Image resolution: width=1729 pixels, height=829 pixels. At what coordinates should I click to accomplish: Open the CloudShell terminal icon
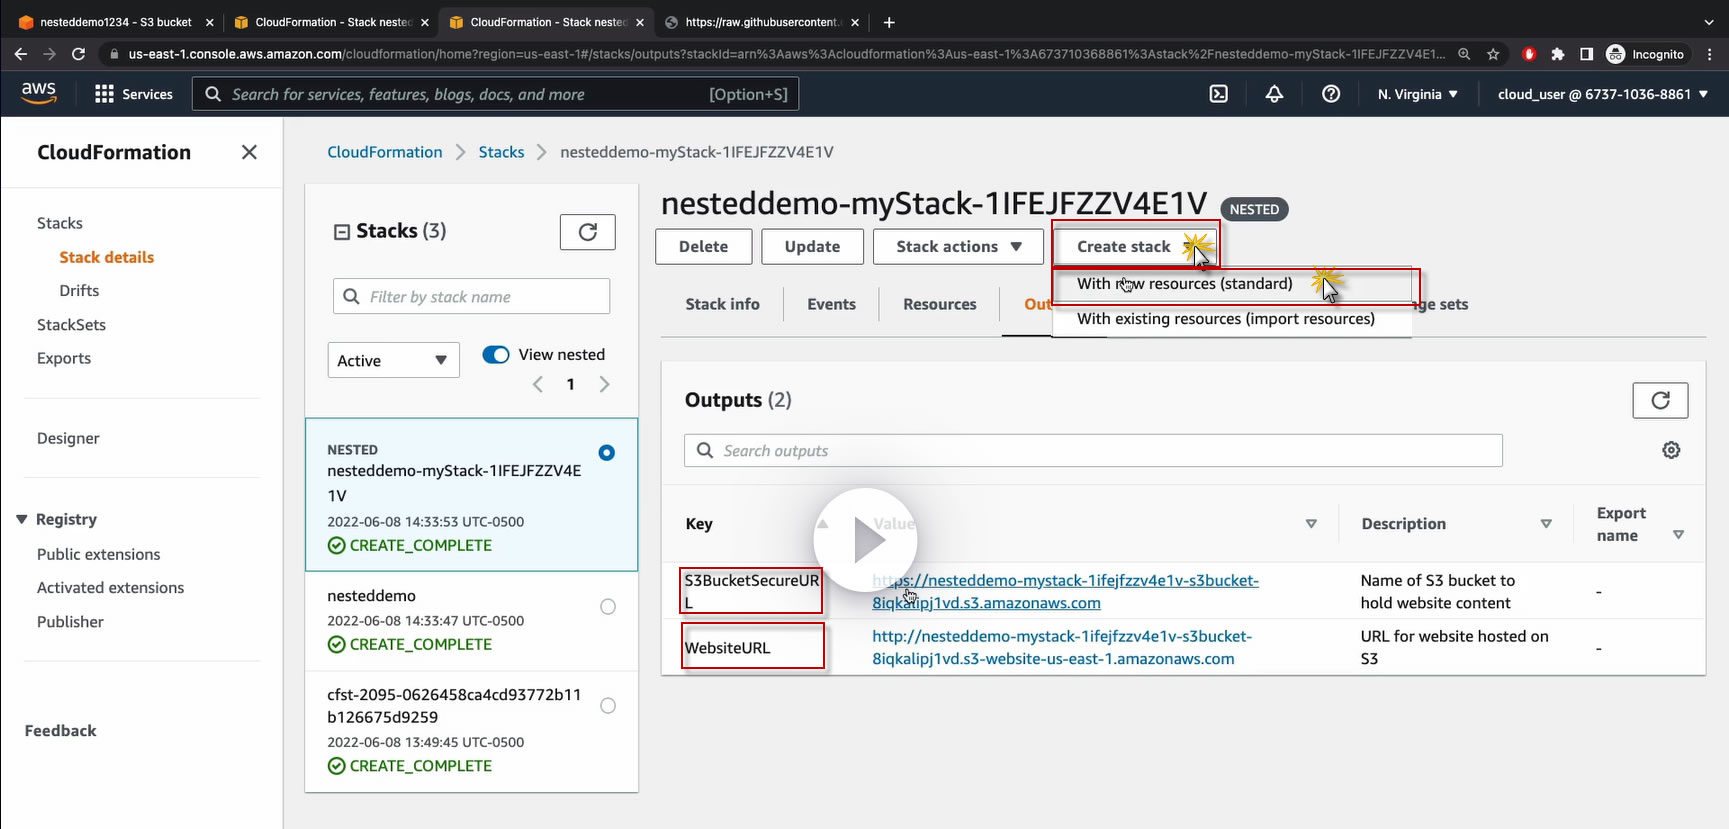pos(1219,94)
